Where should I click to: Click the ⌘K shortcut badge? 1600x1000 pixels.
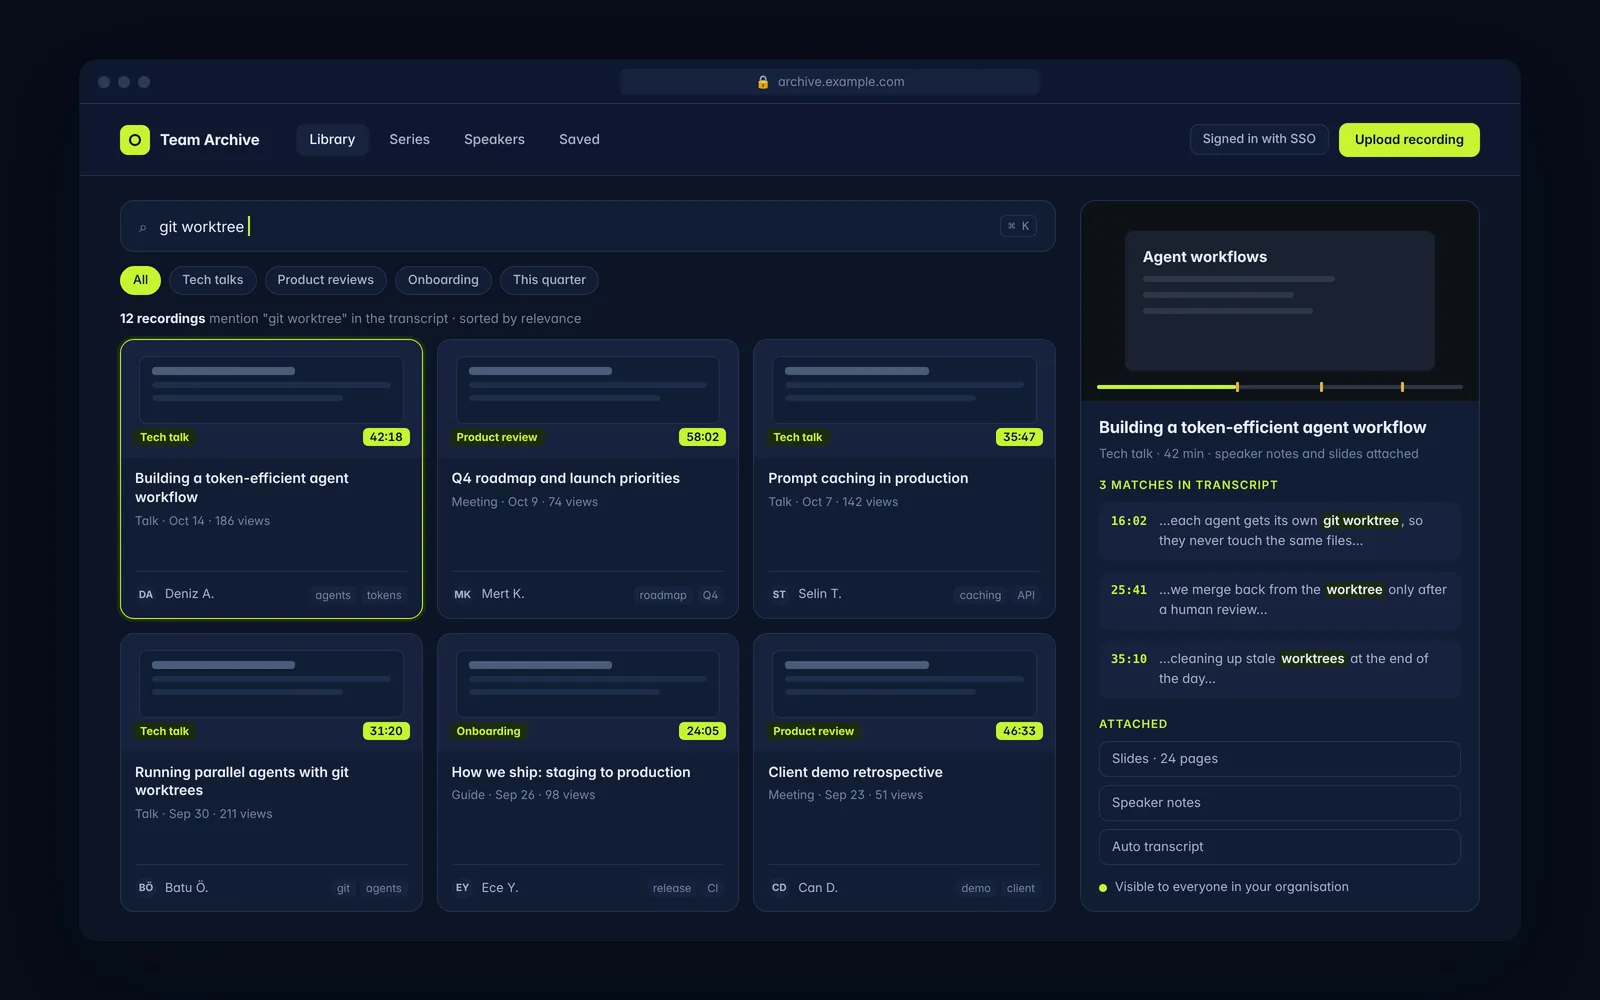[x=1018, y=226]
